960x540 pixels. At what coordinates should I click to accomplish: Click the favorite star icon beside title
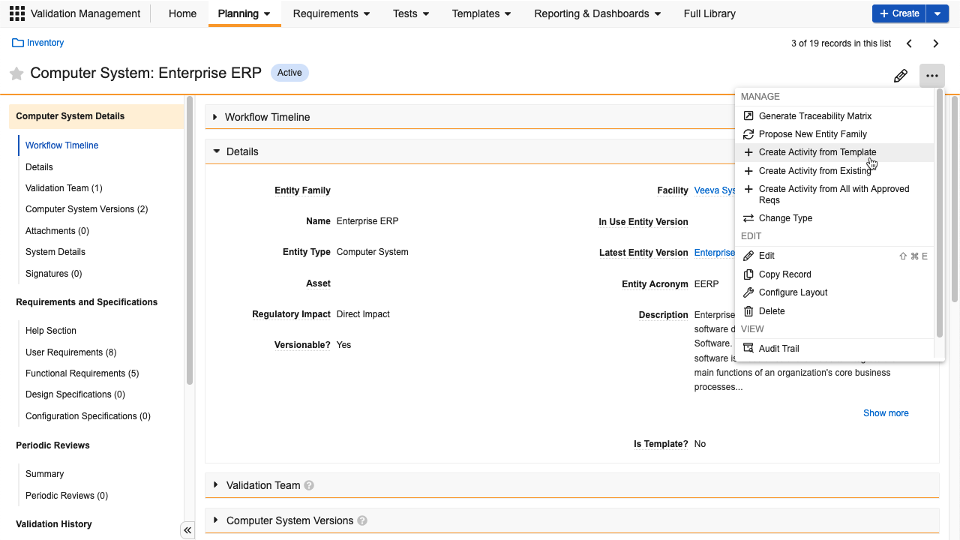point(16,74)
